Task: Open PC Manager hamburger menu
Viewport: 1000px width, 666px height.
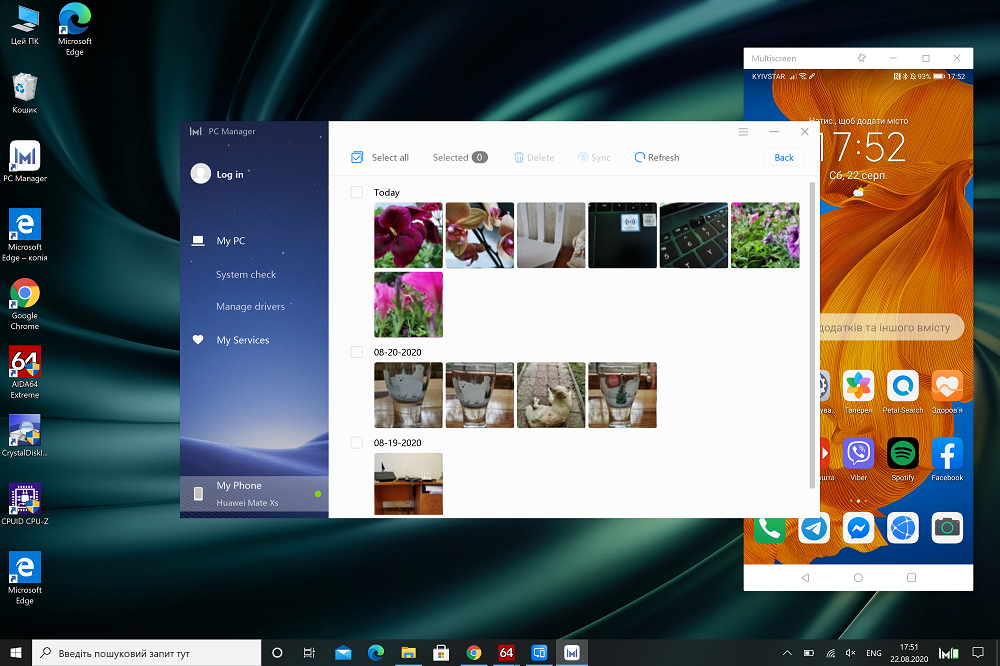Action: coord(743,131)
